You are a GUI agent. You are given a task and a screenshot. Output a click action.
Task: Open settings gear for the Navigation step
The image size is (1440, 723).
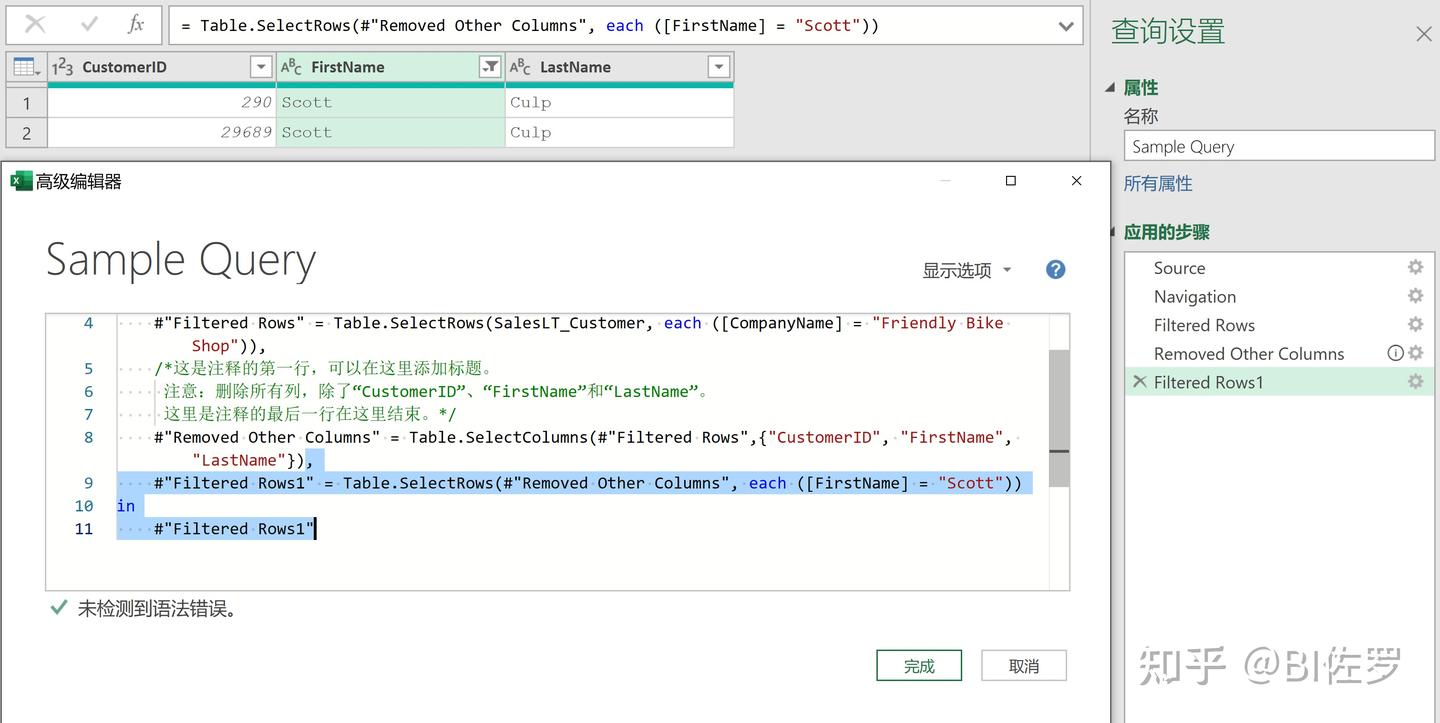click(1415, 296)
